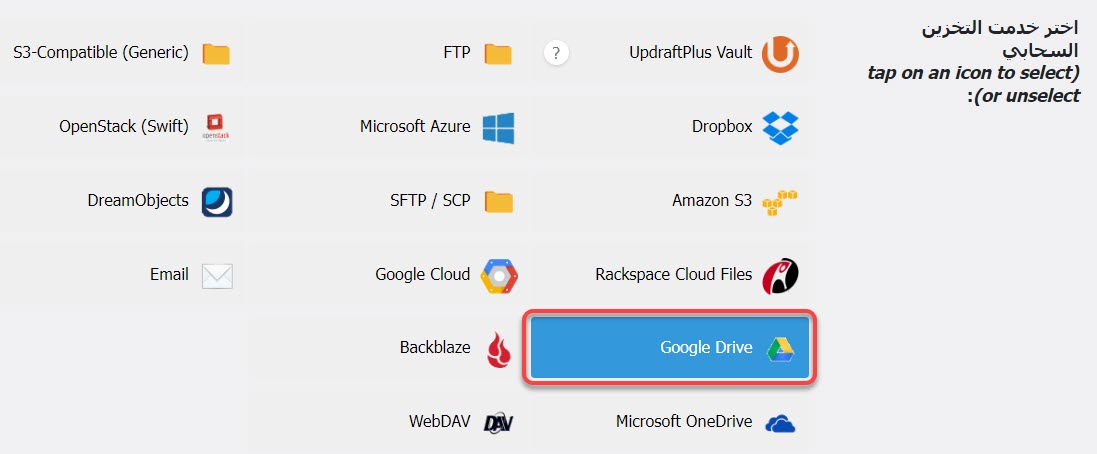Image resolution: width=1097 pixels, height=454 pixels.
Task: Click the Email envelope icon
Action: click(216, 275)
